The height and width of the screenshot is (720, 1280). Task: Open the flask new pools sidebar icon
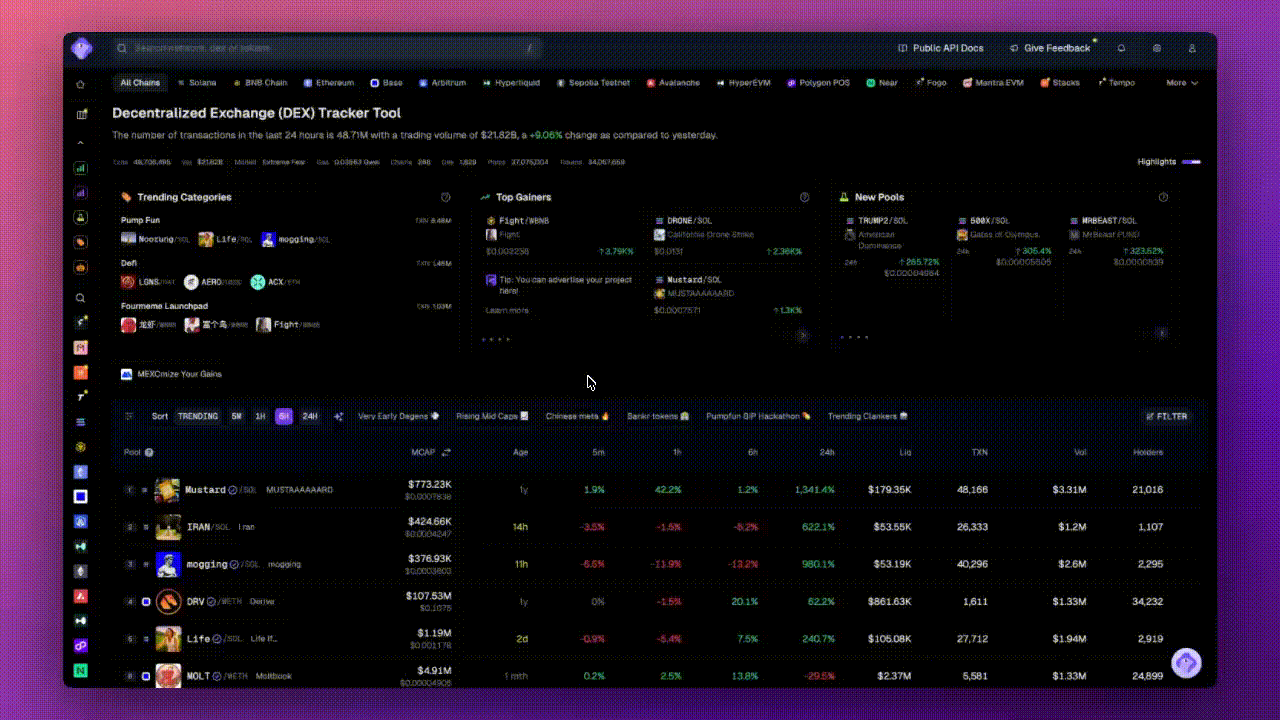point(81,217)
